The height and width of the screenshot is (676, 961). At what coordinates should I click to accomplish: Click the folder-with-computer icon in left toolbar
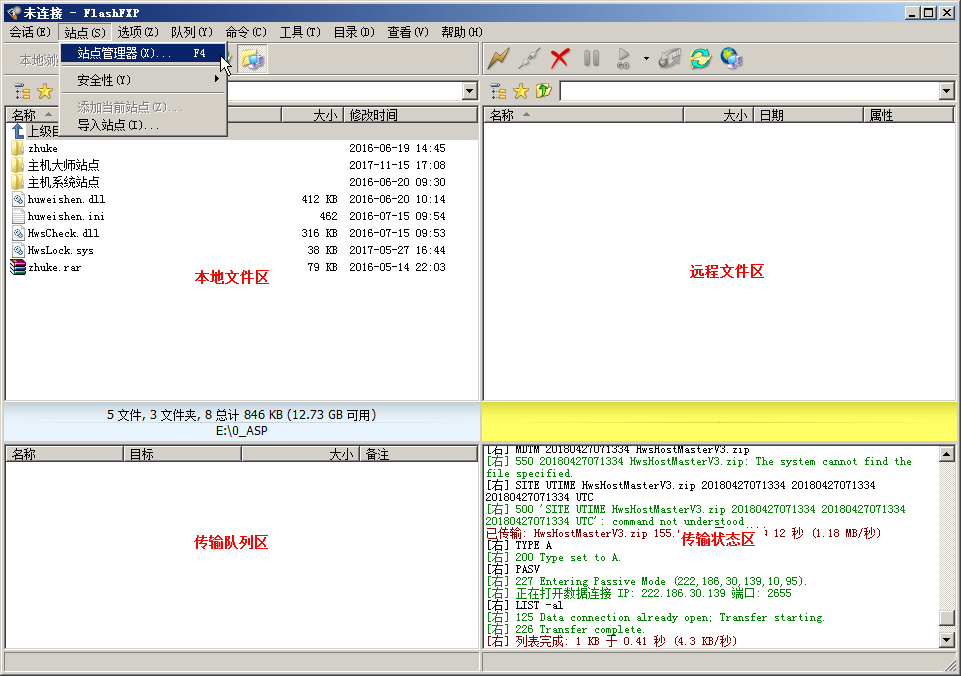click(x=252, y=59)
